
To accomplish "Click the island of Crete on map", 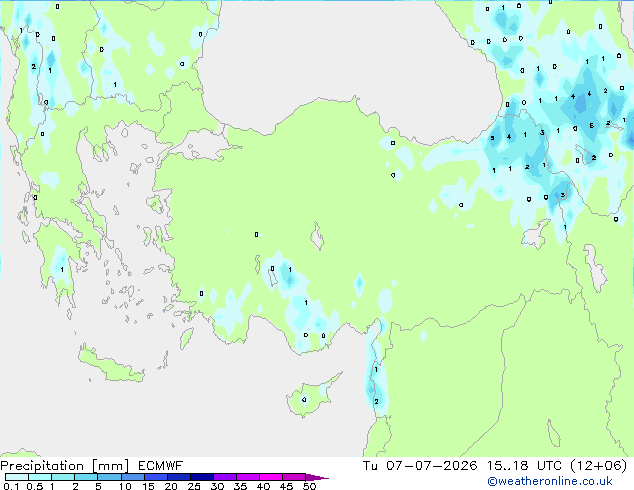I will coord(110,365).
